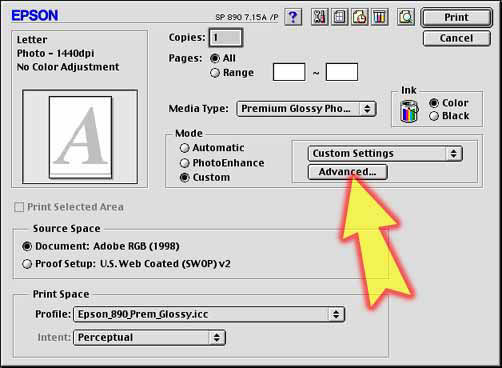Open the Media Type dropdown
This screenshot has height=368, width=502.
(x=306, y=109)
